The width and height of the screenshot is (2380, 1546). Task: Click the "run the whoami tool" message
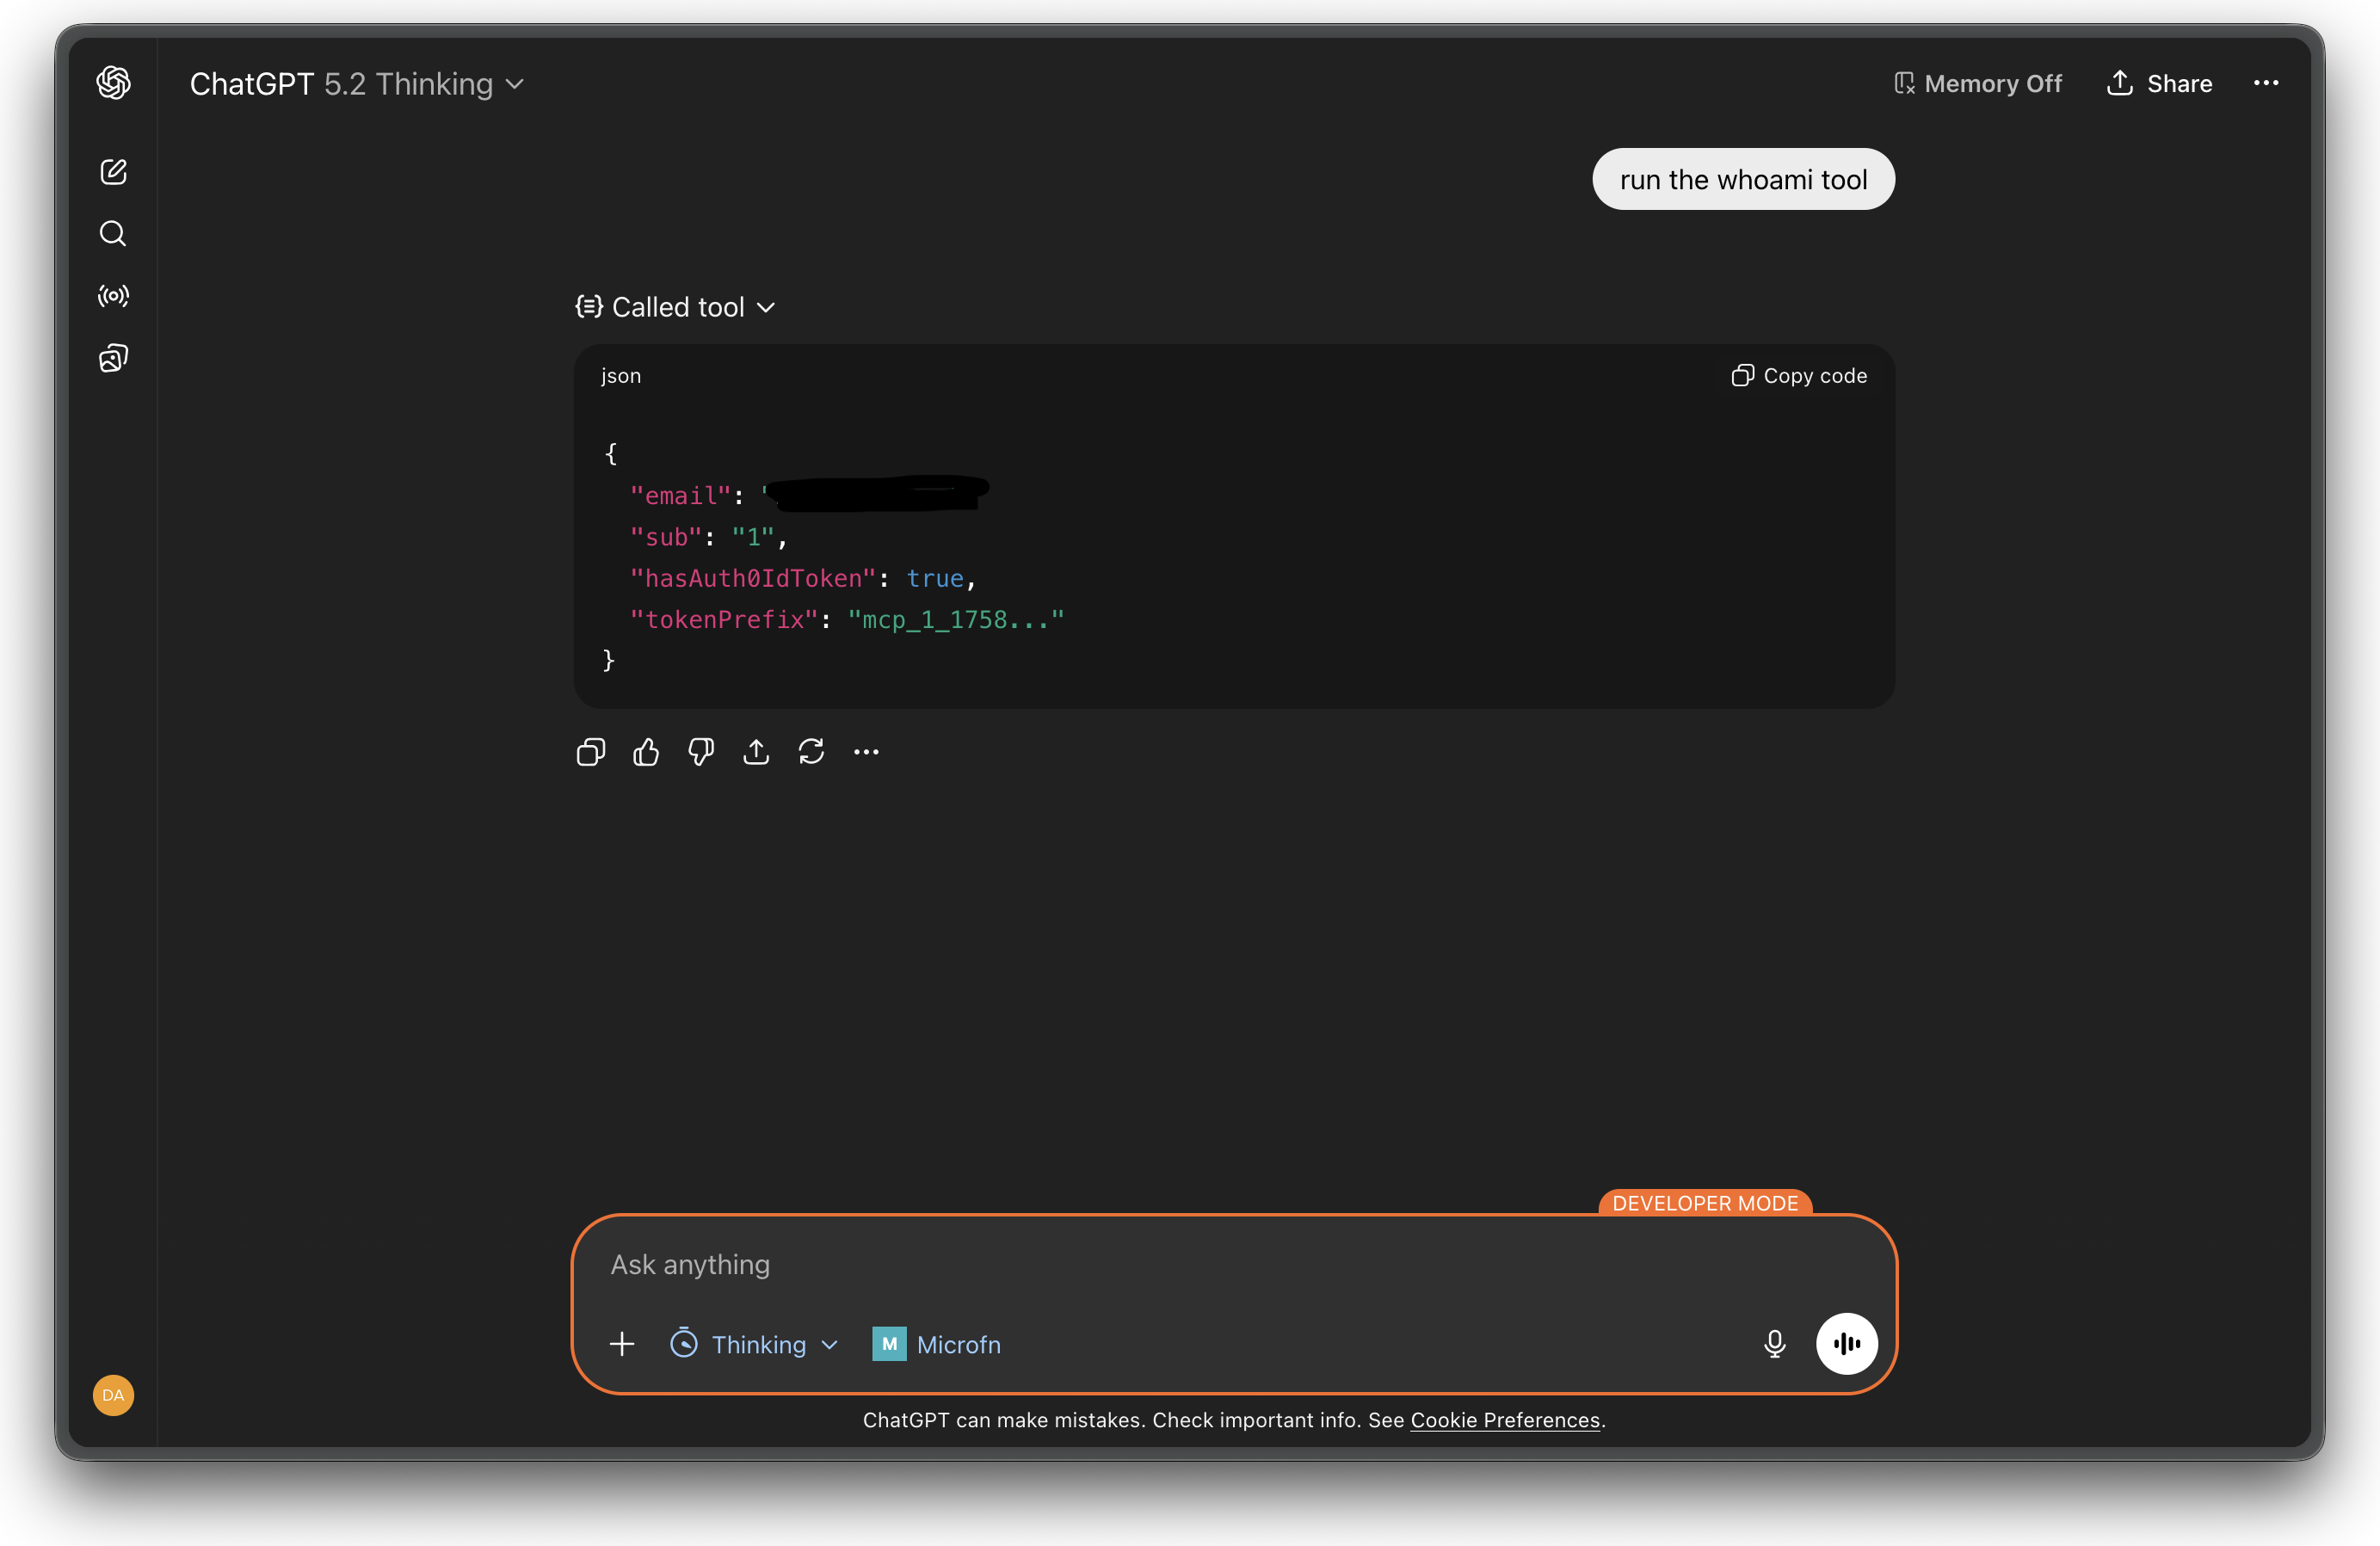[x=1743, y=180]
